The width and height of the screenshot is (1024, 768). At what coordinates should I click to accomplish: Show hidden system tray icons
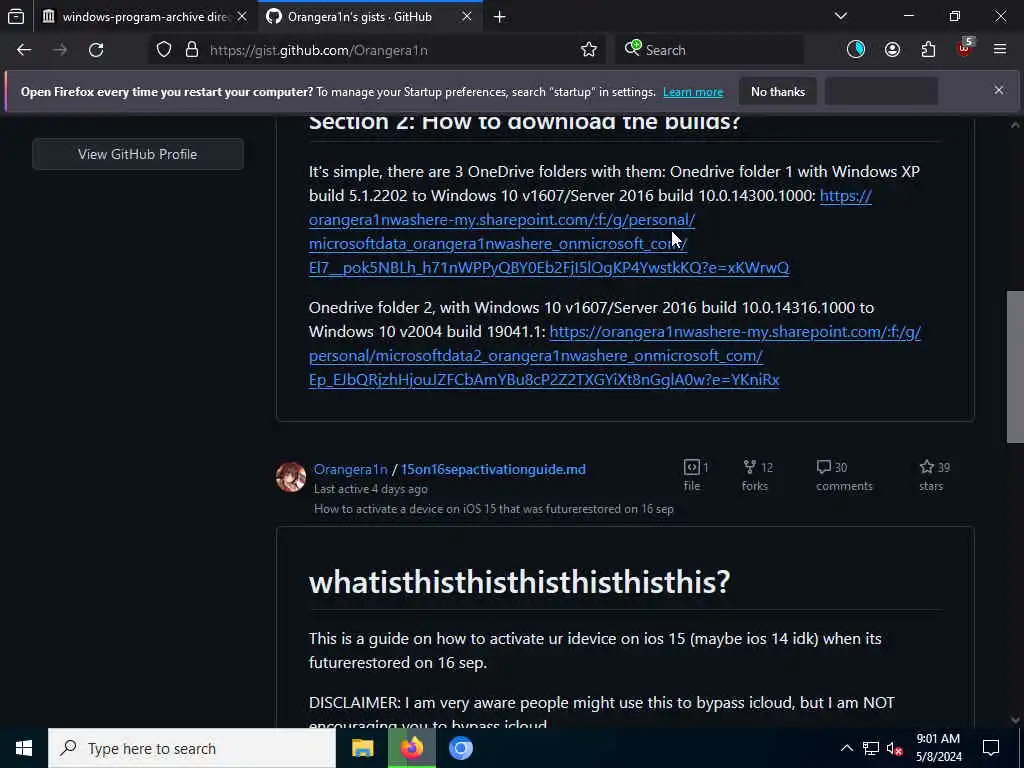[x=846, y=748]
